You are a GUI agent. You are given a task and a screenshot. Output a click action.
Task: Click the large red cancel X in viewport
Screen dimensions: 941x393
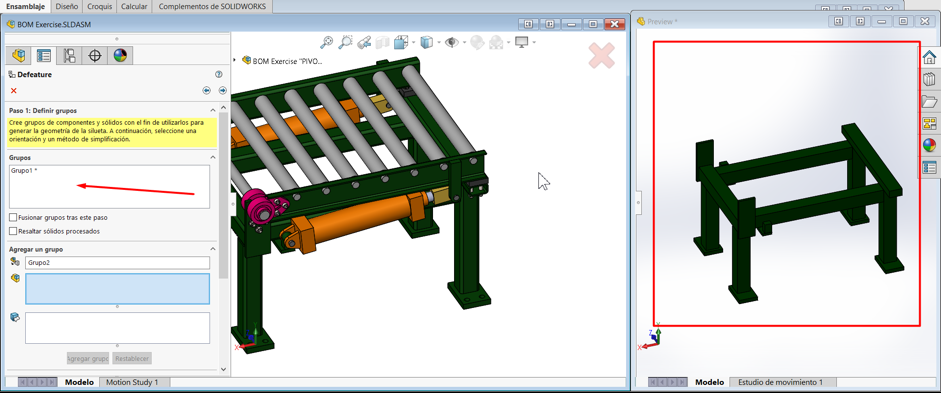click(x=601, y=56)
